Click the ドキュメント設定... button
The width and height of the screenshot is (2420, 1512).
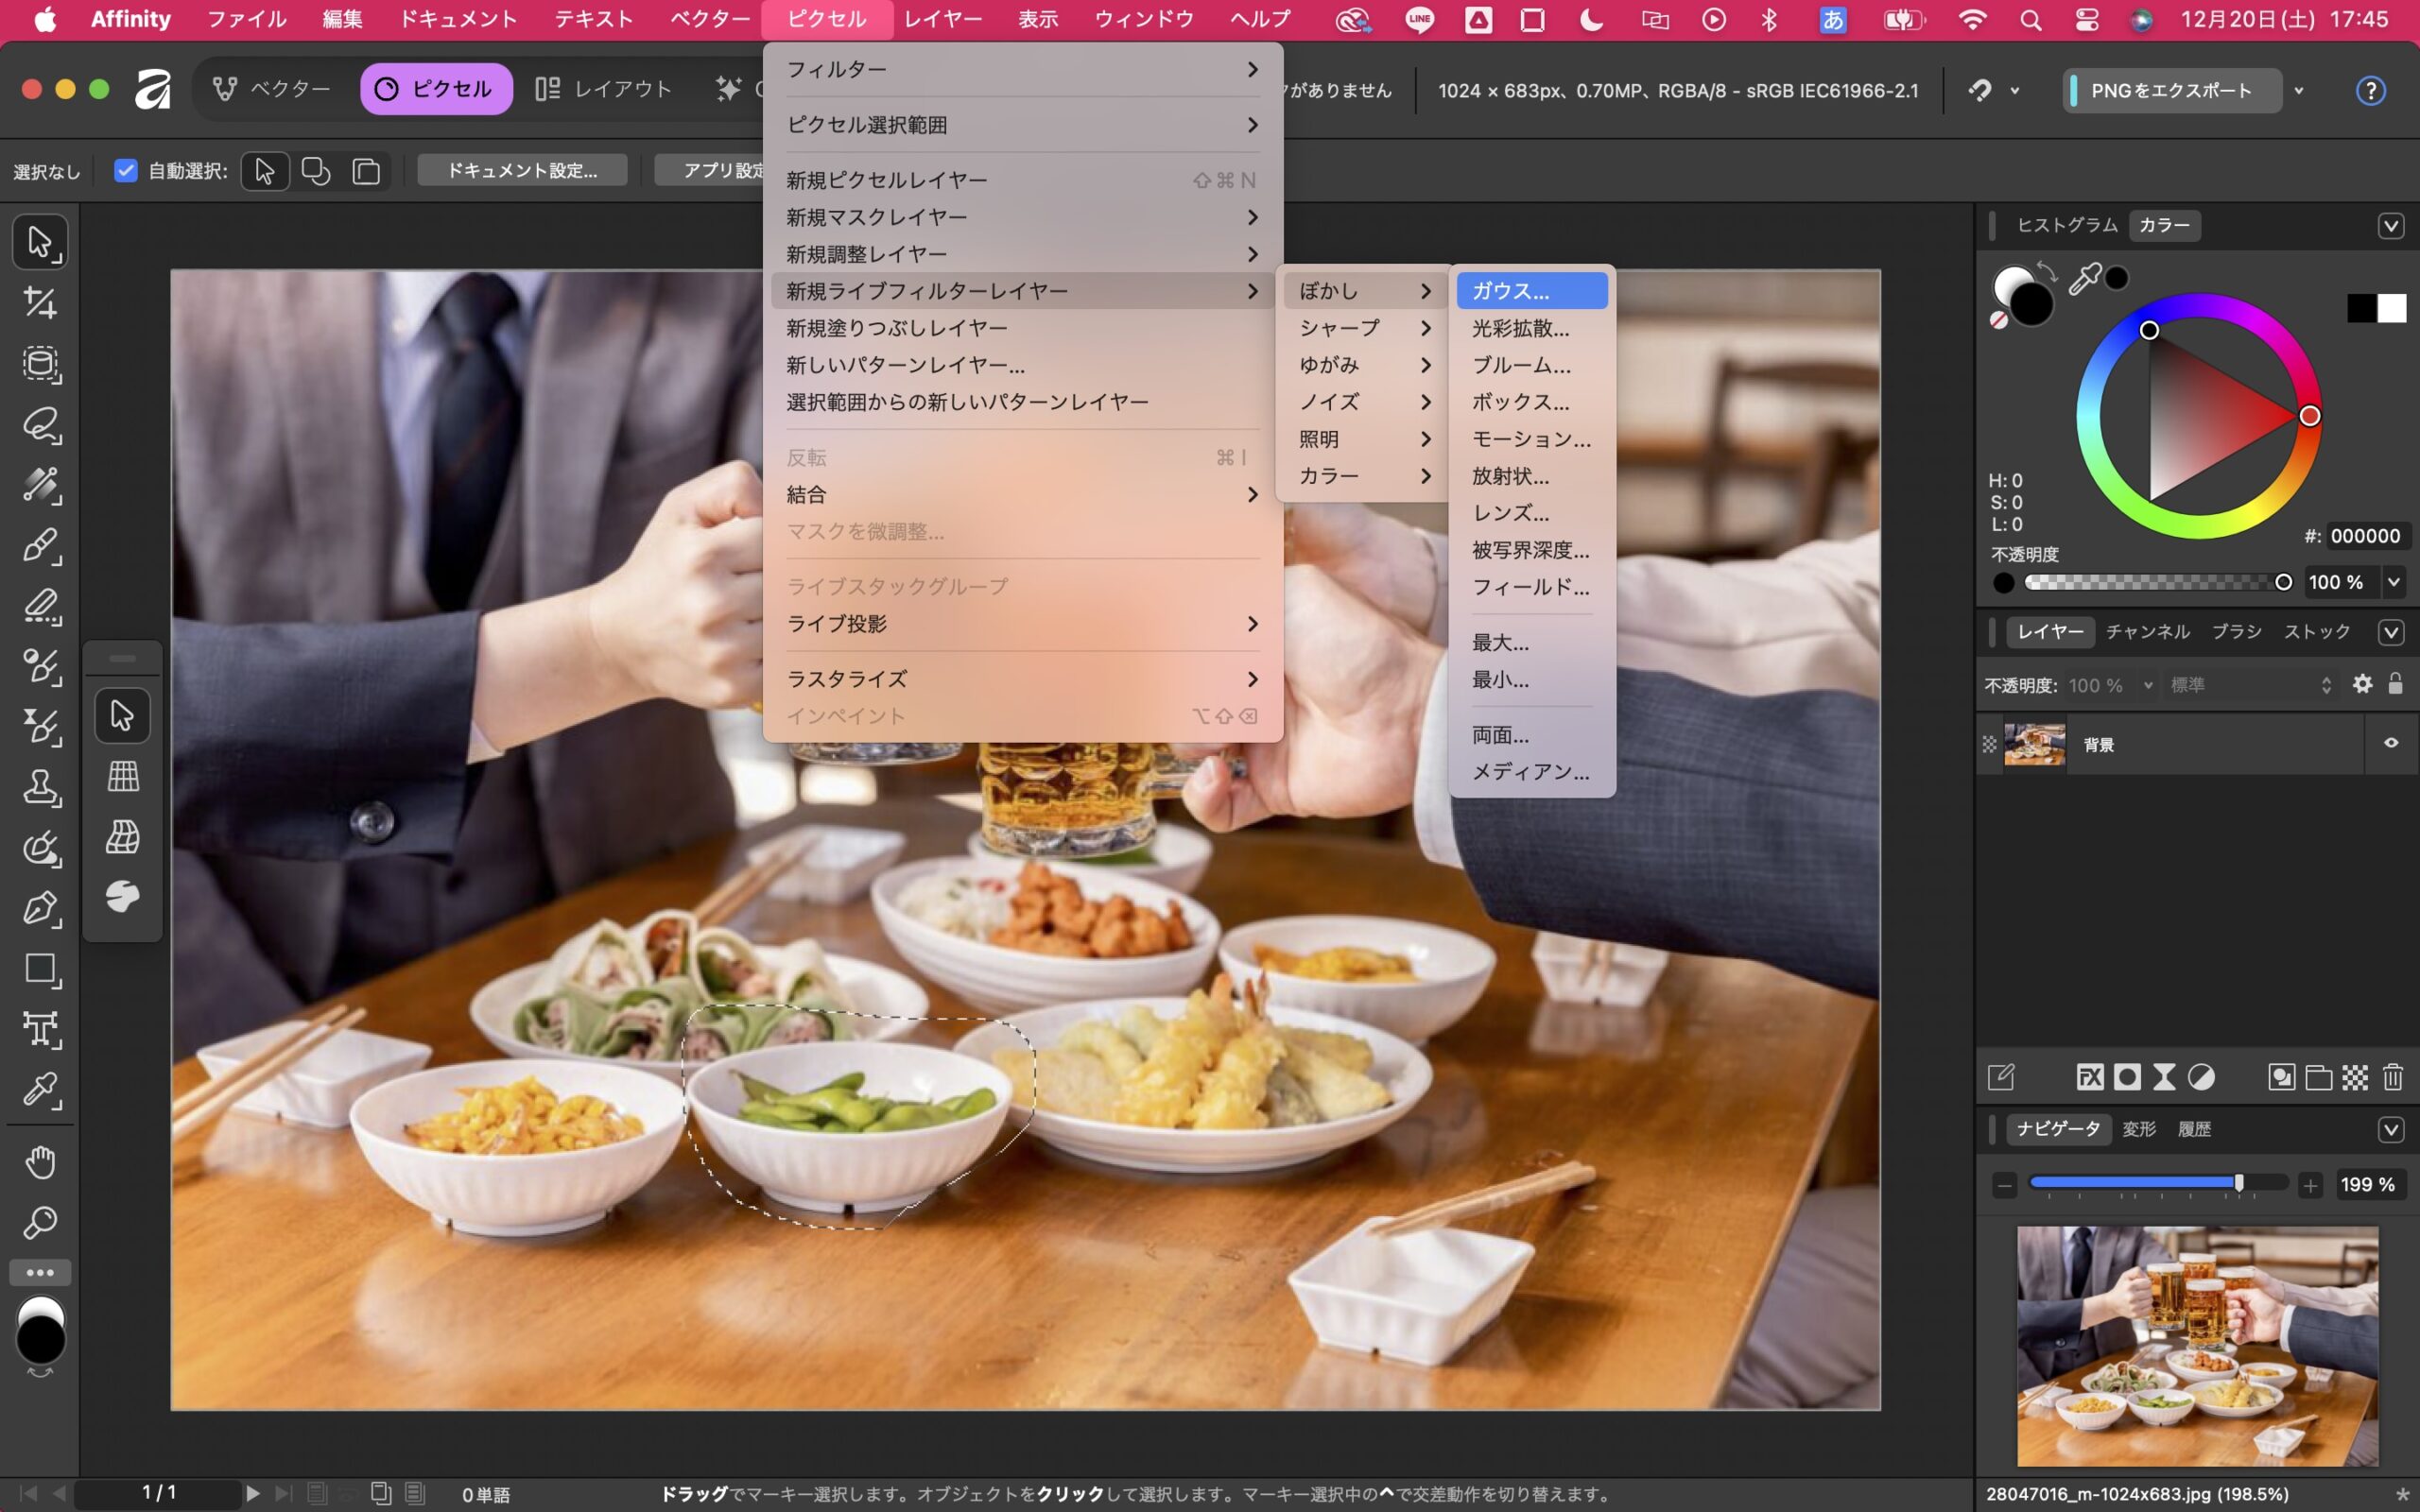coord(522,171)
